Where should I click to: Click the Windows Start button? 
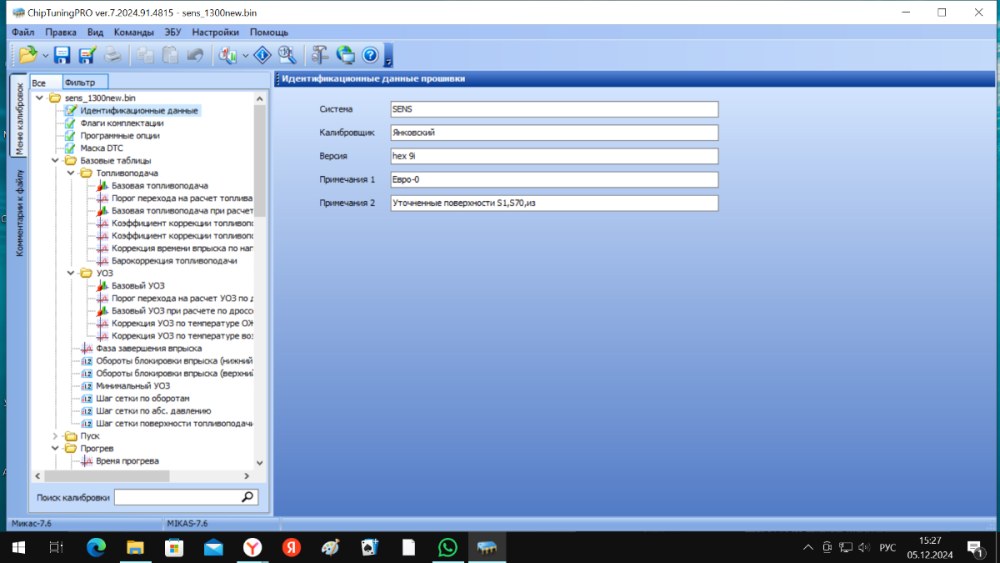click(18, 547)
